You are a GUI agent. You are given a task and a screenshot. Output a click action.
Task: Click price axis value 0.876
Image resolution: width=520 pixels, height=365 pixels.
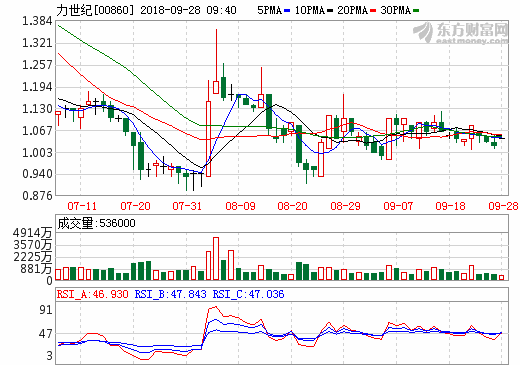point(37,195)
